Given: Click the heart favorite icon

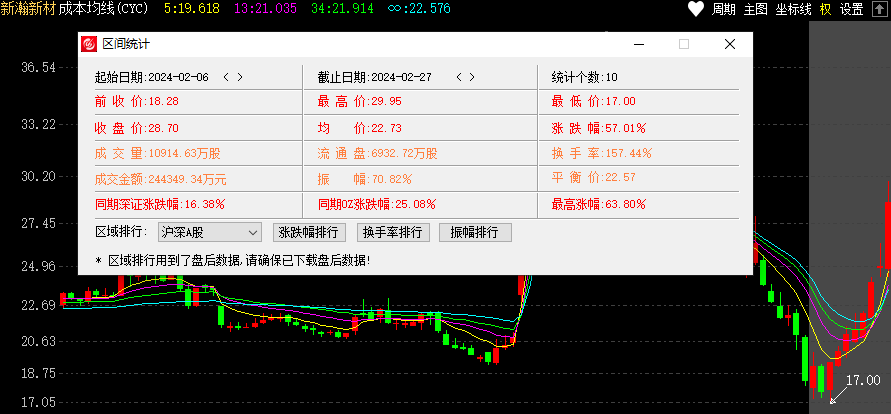Looking at the screenshot, I should (x=696, y=9).
